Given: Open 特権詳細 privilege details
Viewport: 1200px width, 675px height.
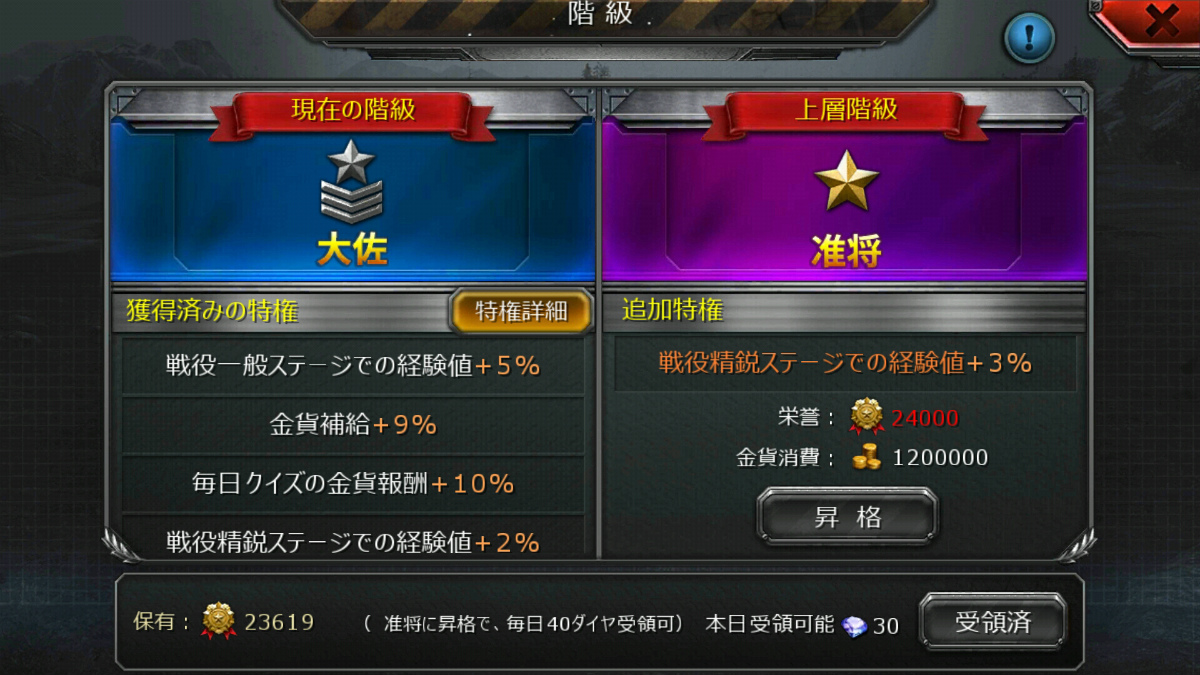Looking at the screenshot, I should click(x=521, y=311).
